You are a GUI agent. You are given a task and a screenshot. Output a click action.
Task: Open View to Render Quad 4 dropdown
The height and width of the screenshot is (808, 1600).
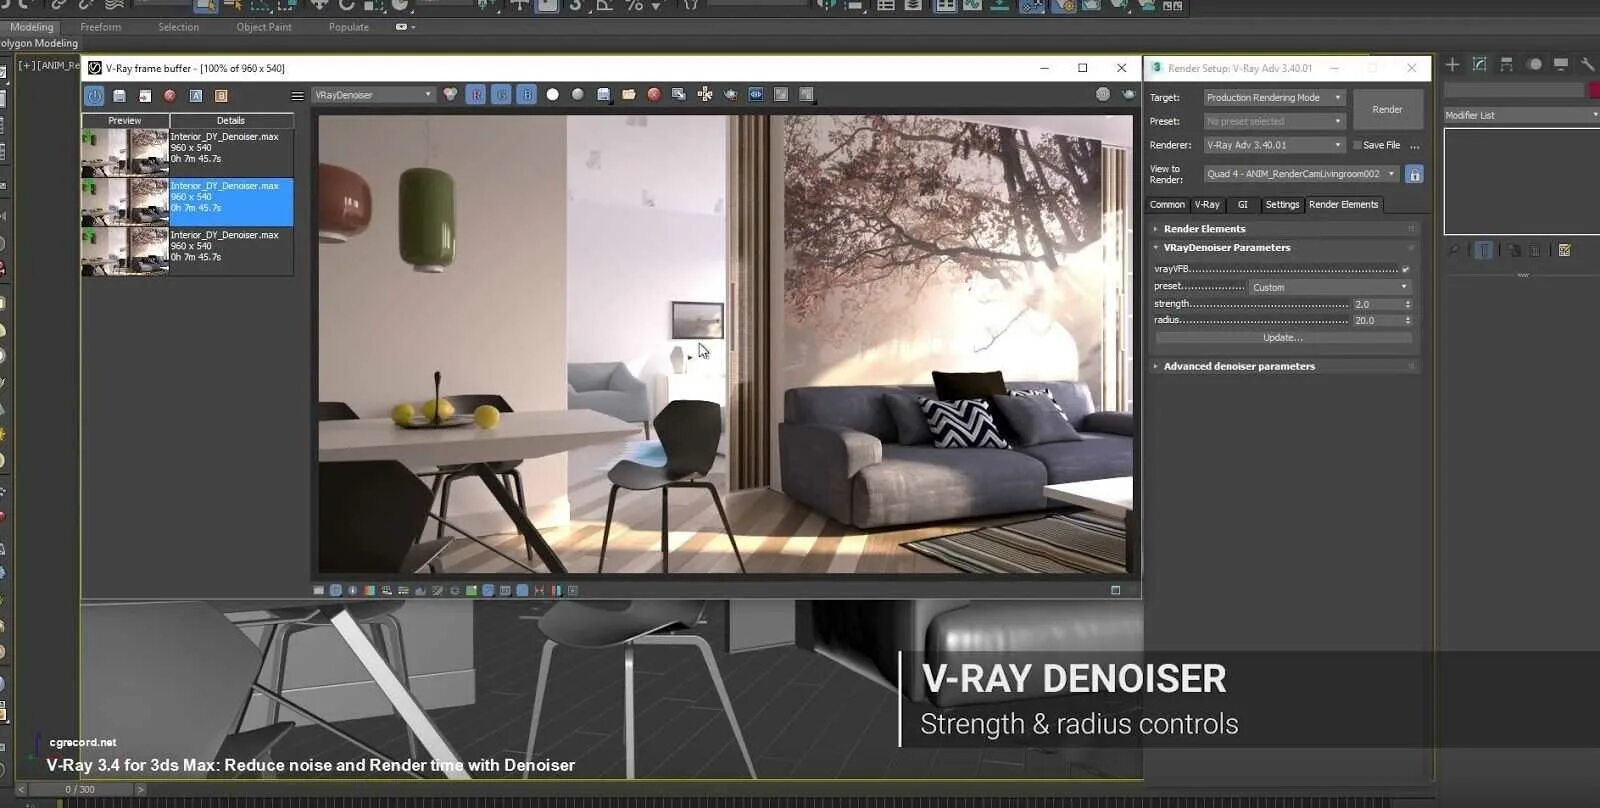click(x=1301, y=174)
